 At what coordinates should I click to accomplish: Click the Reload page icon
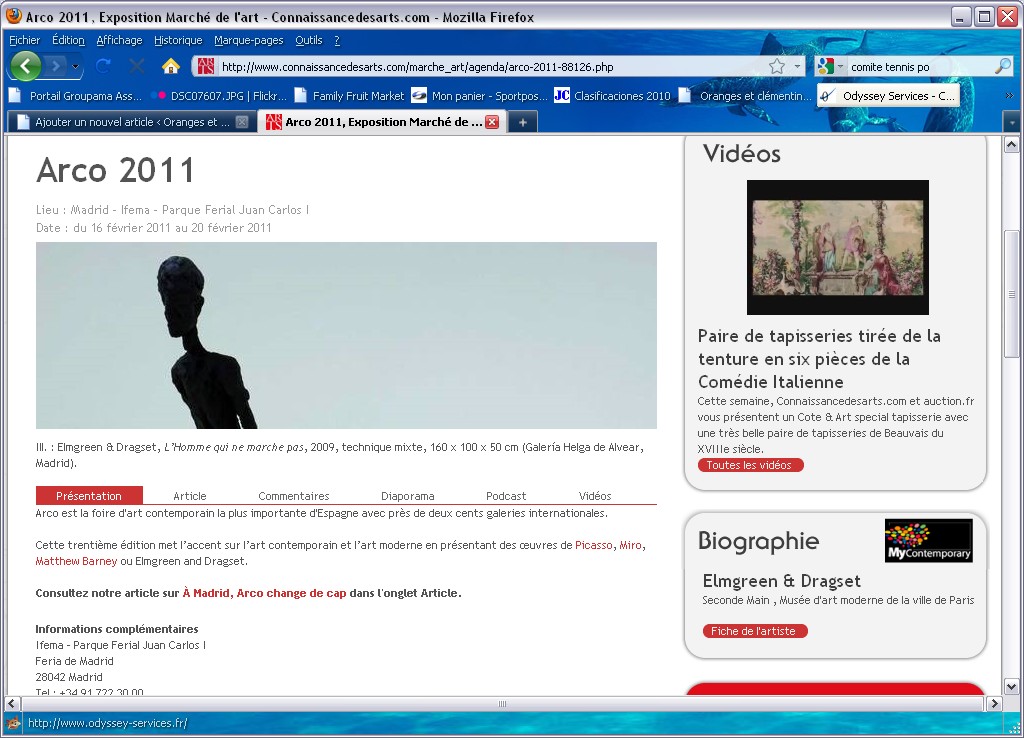coord(103,66)
